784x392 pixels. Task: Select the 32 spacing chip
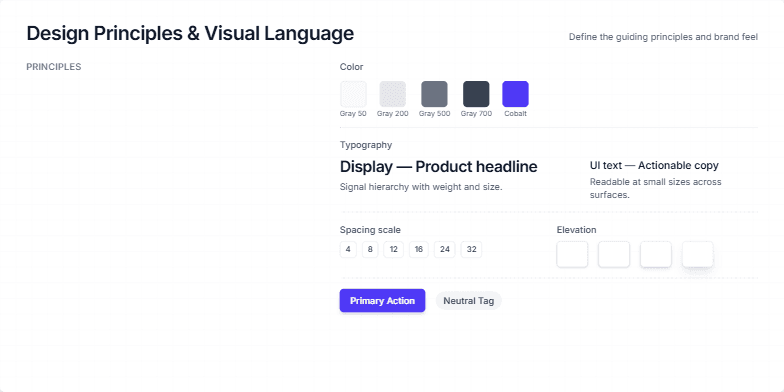(x=472, y=250)
